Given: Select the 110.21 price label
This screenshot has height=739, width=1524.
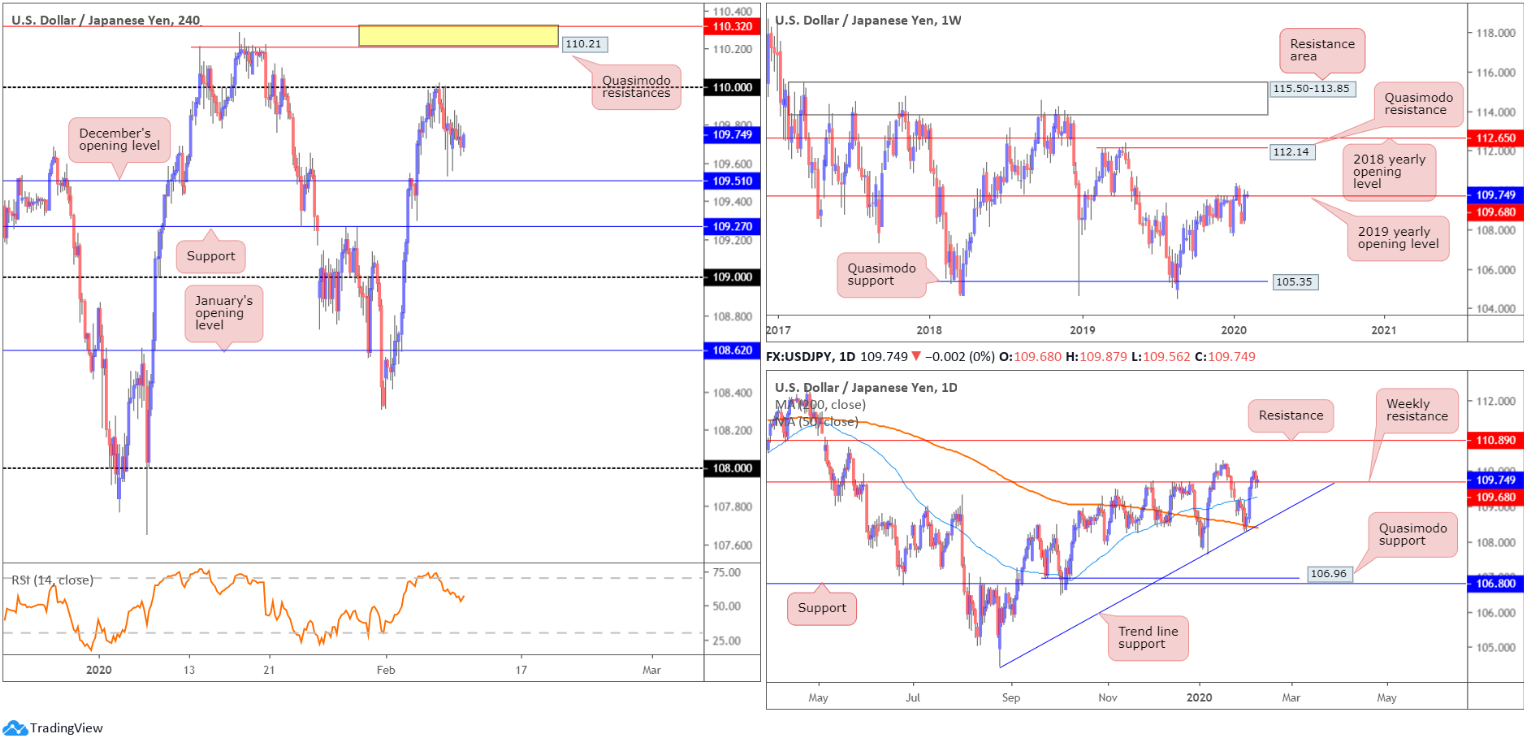Looking at the screenshot, I should tap(583, 44).
